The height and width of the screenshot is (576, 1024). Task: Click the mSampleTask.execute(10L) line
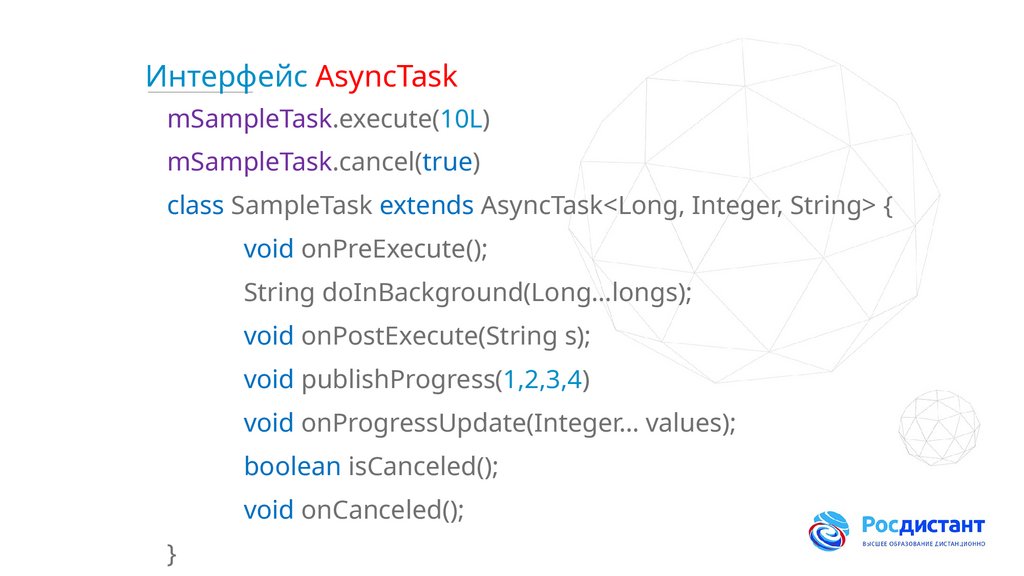328,120
